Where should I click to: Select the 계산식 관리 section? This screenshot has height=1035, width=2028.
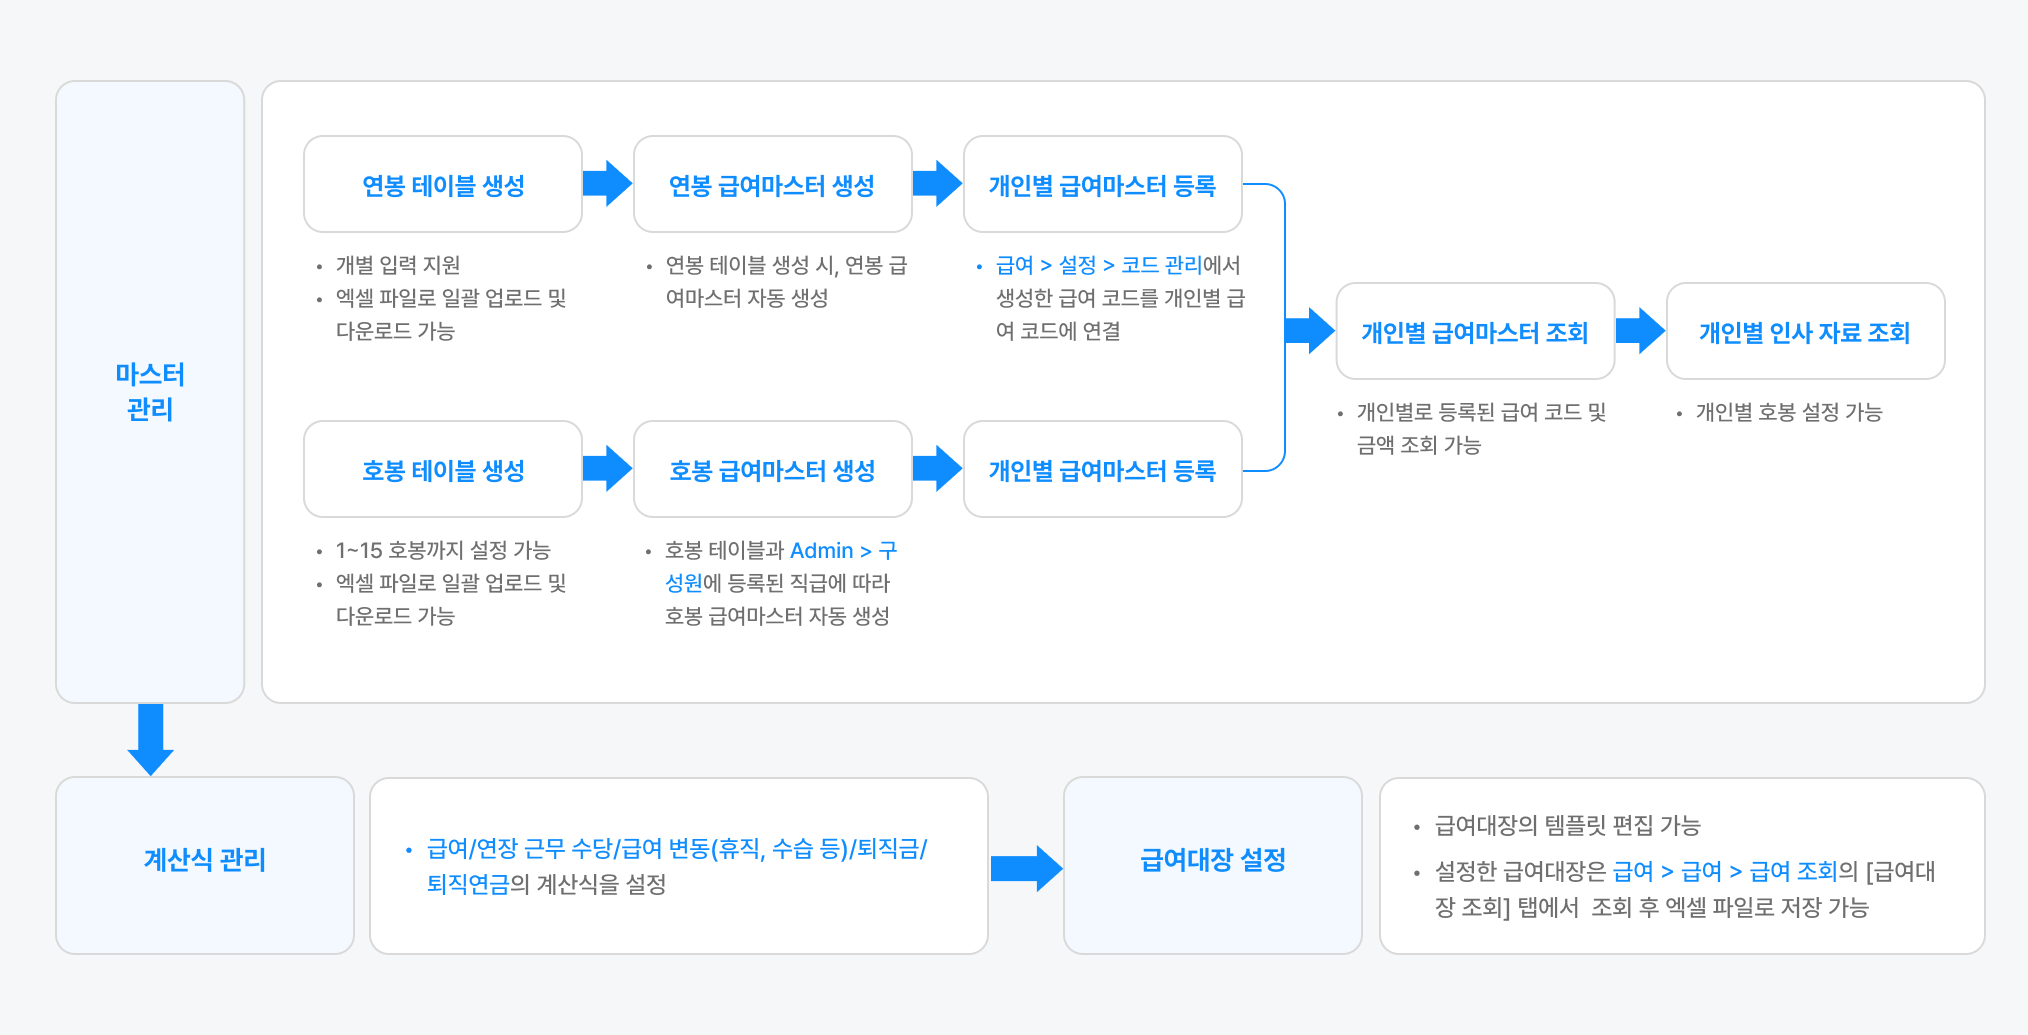coord(205,860)
